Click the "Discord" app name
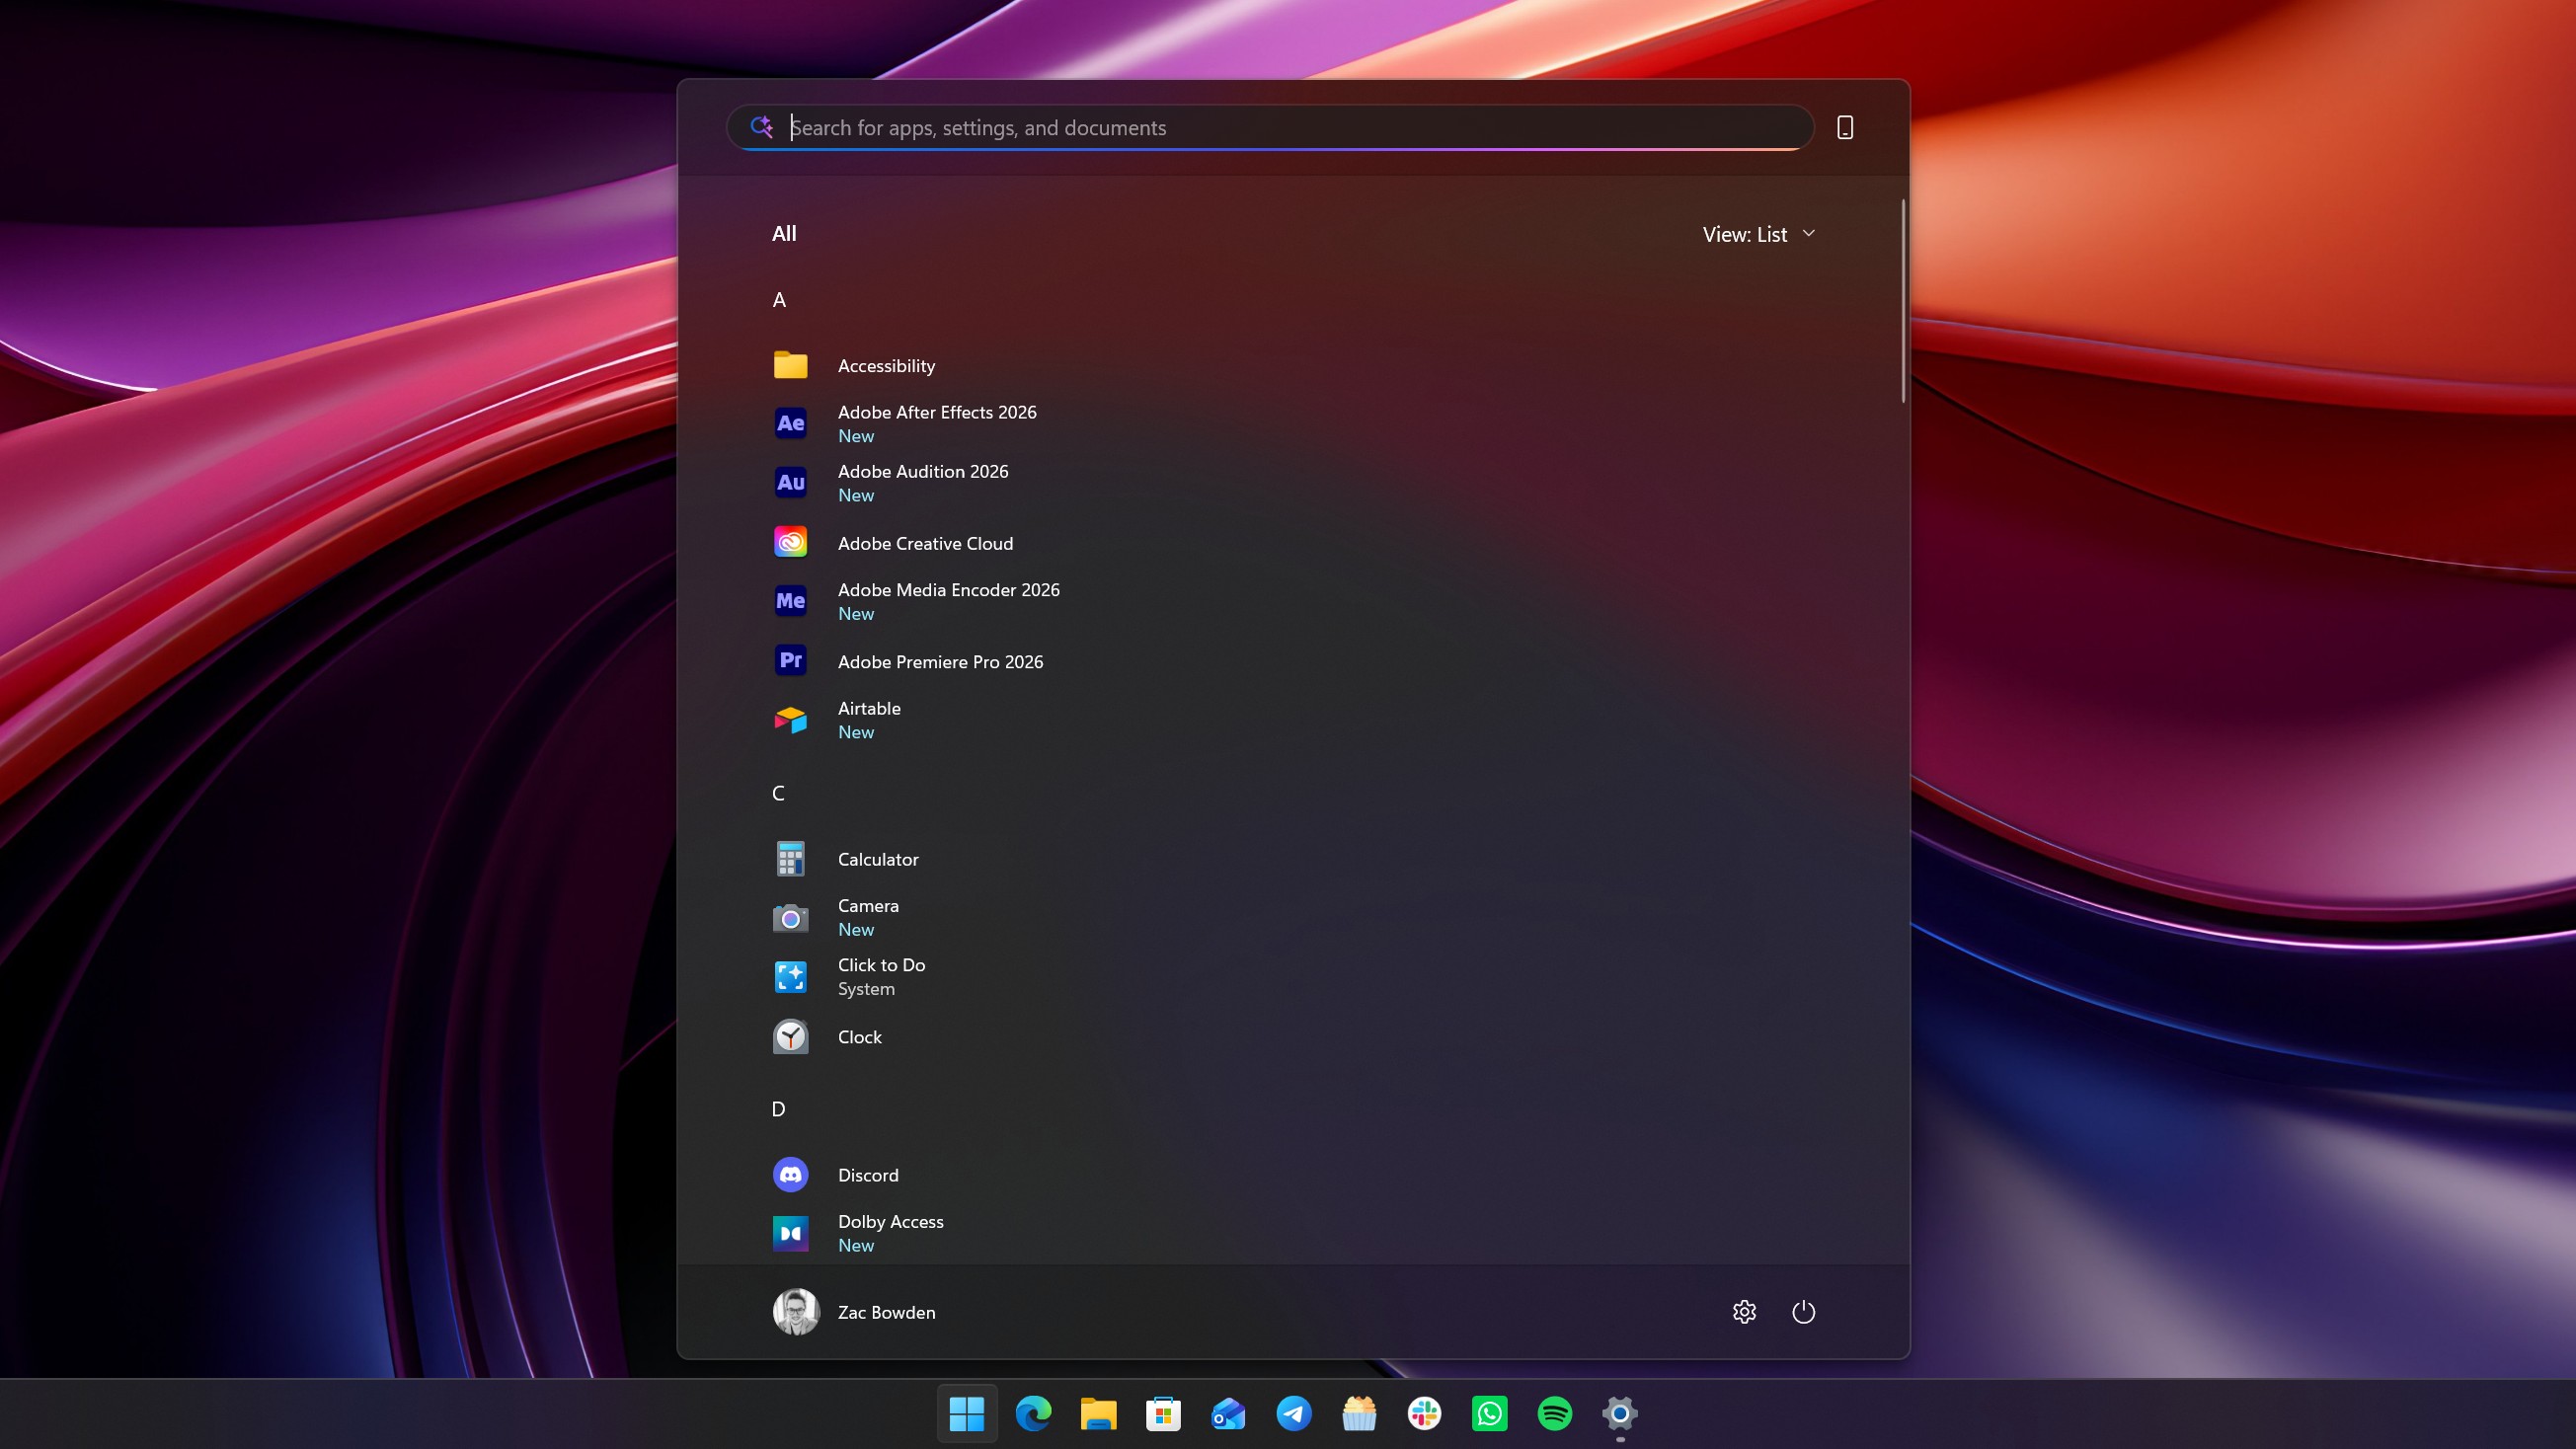Screen dimensions: 2576x1449 (x=868, y=1175)
